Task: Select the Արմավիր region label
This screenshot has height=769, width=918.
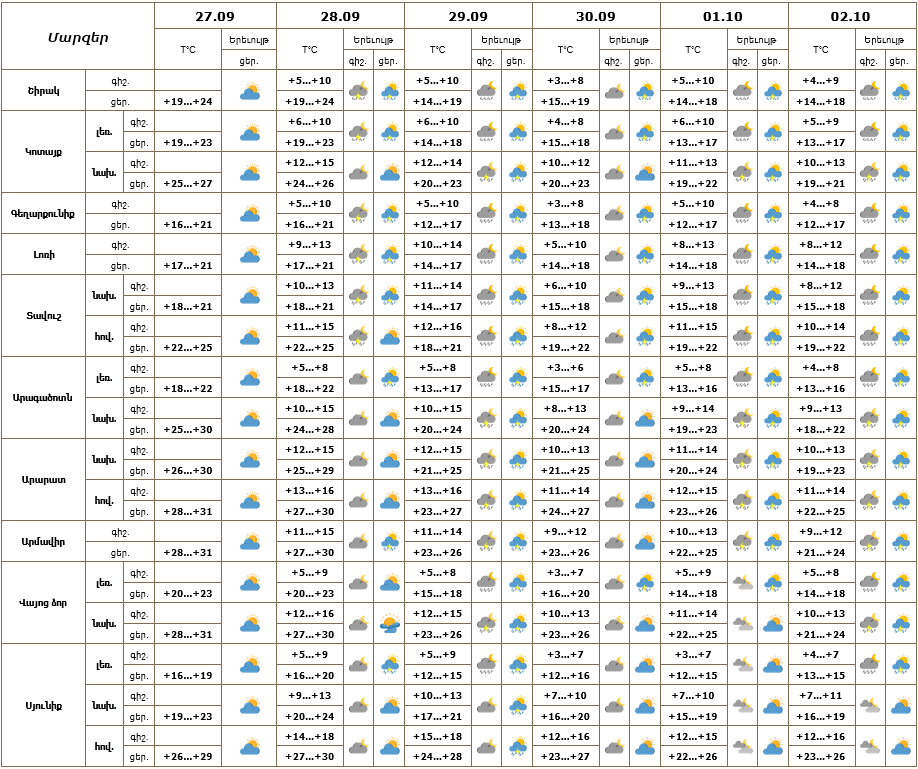Action: tap(43, 542)
